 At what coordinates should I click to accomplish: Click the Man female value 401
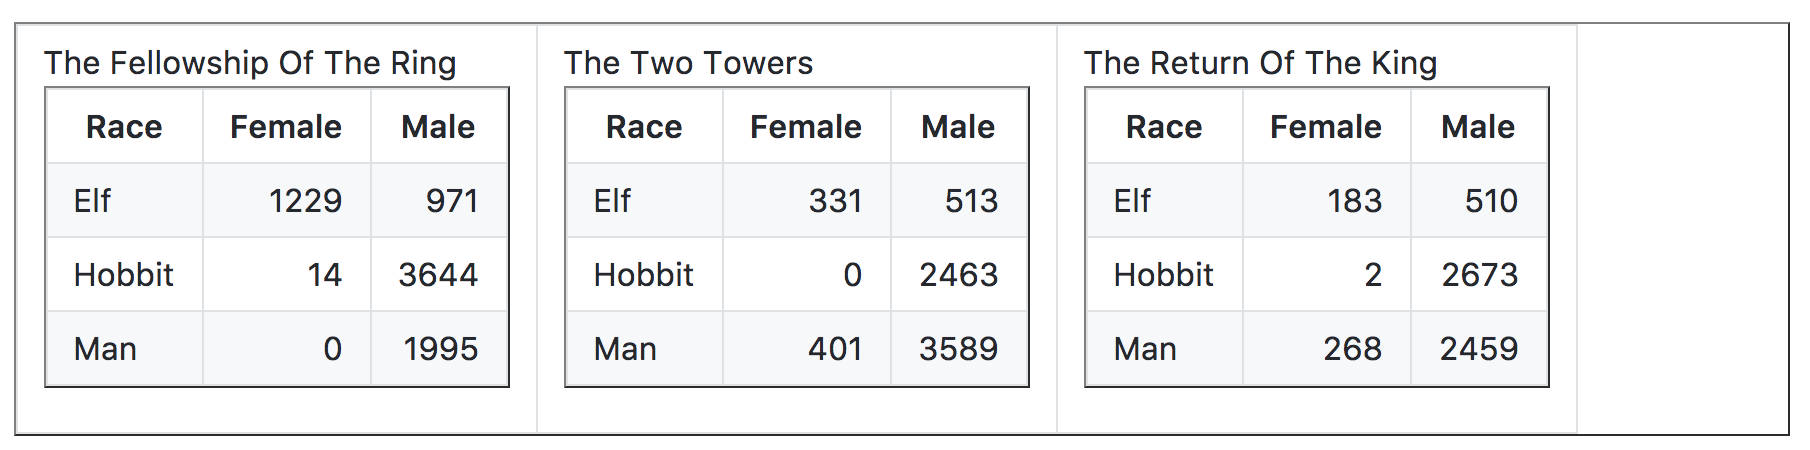click(835, 349)
